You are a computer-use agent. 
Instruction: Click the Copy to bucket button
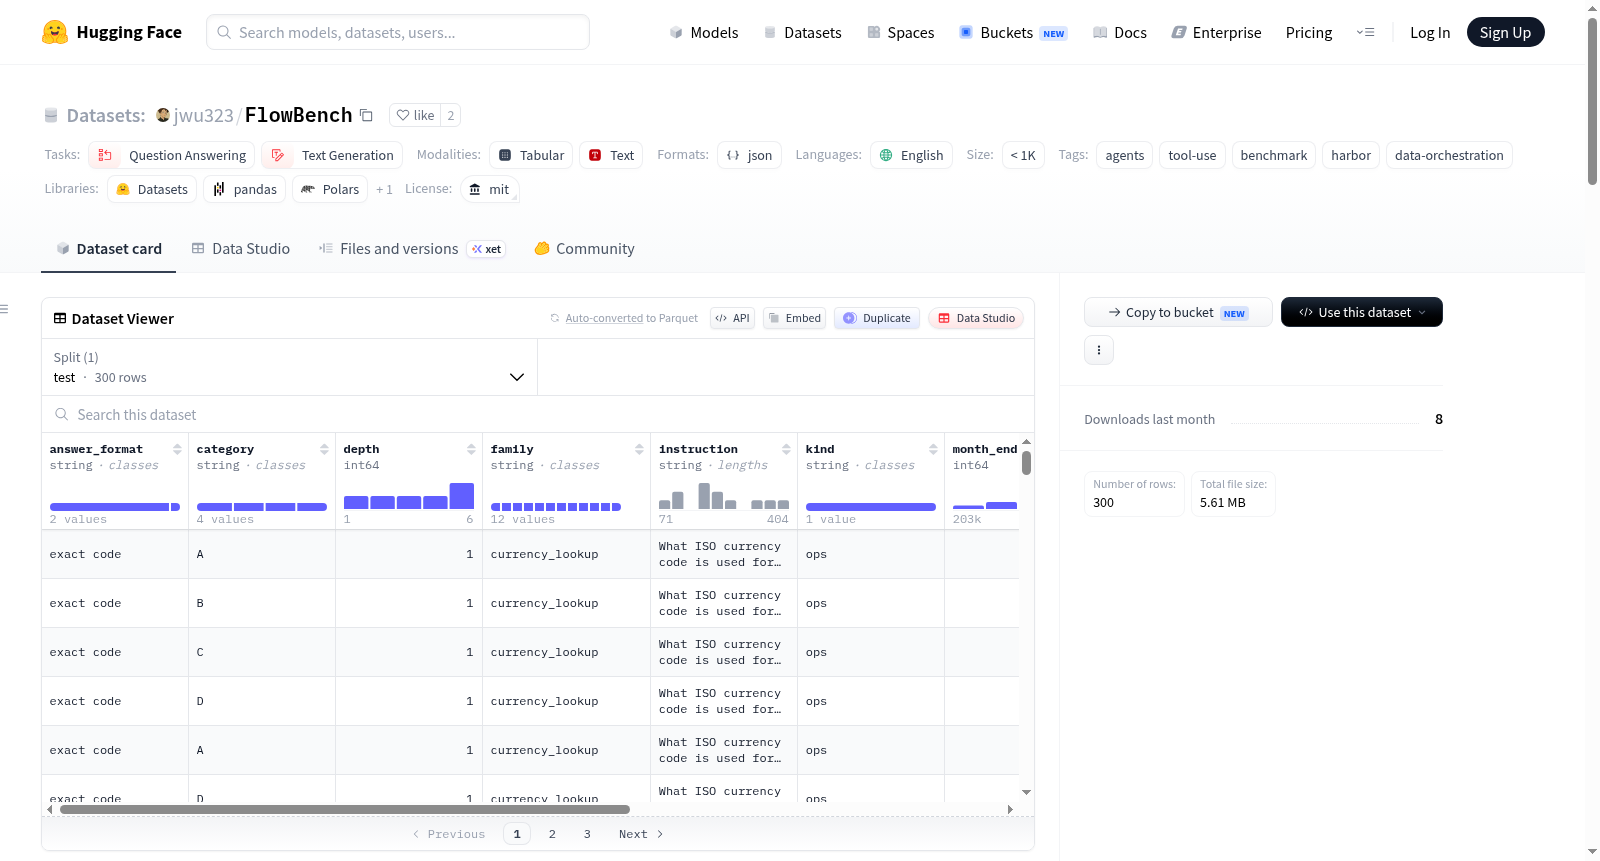pos(1178,312)
